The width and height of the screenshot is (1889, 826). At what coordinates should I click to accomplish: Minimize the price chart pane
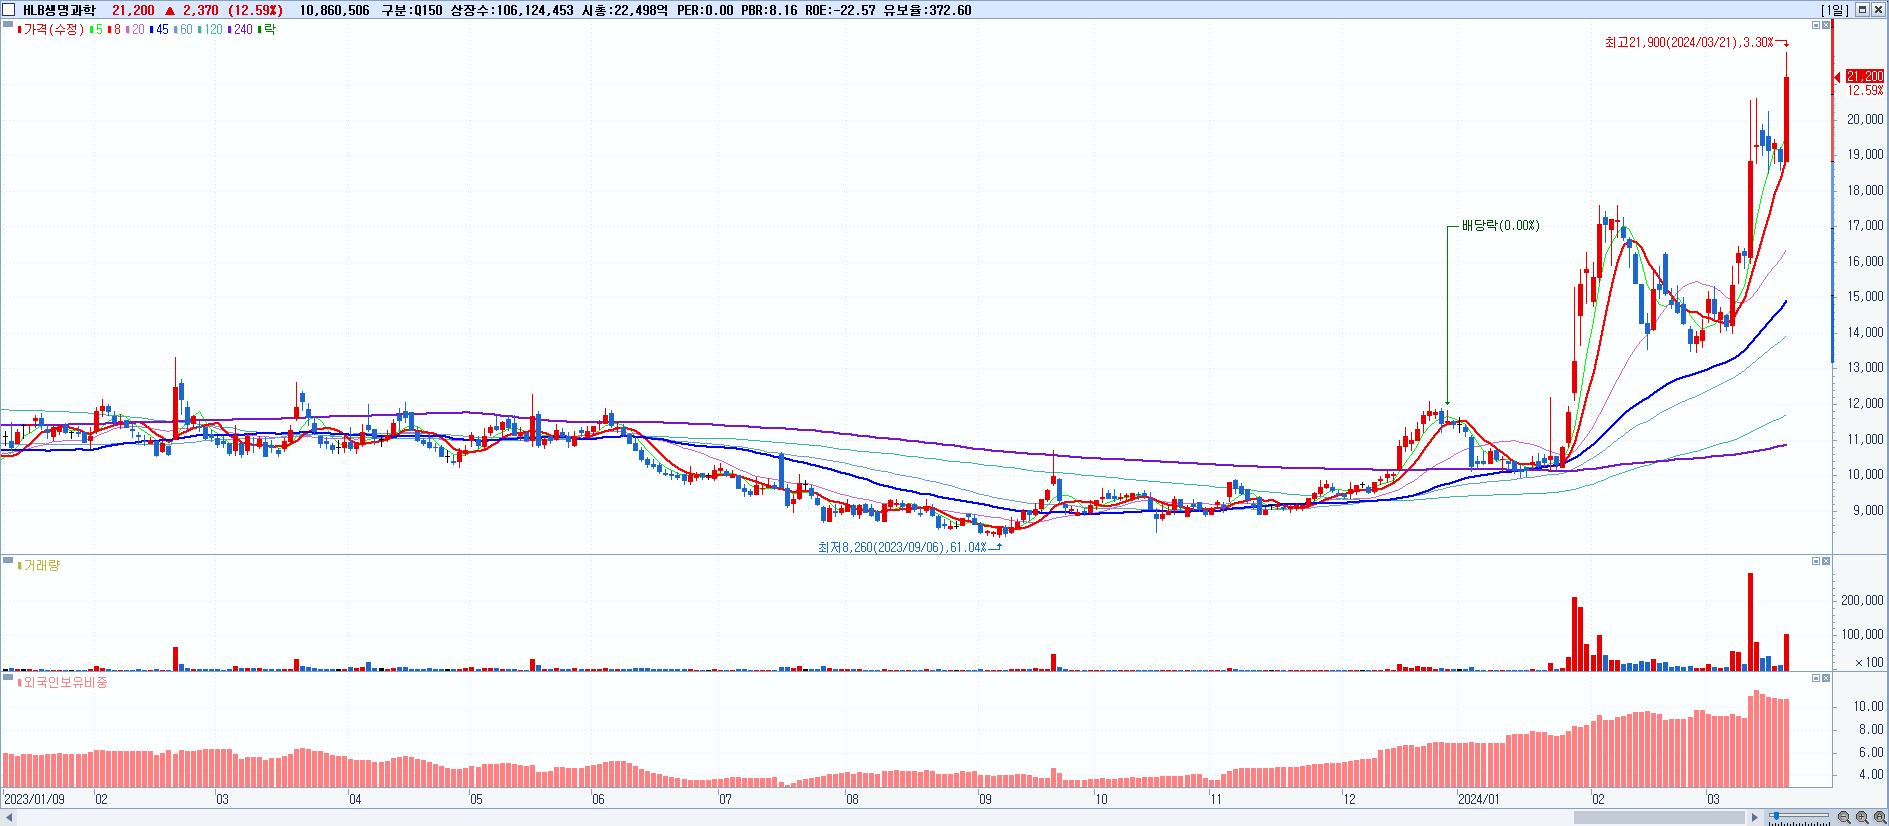[1816, 25]
